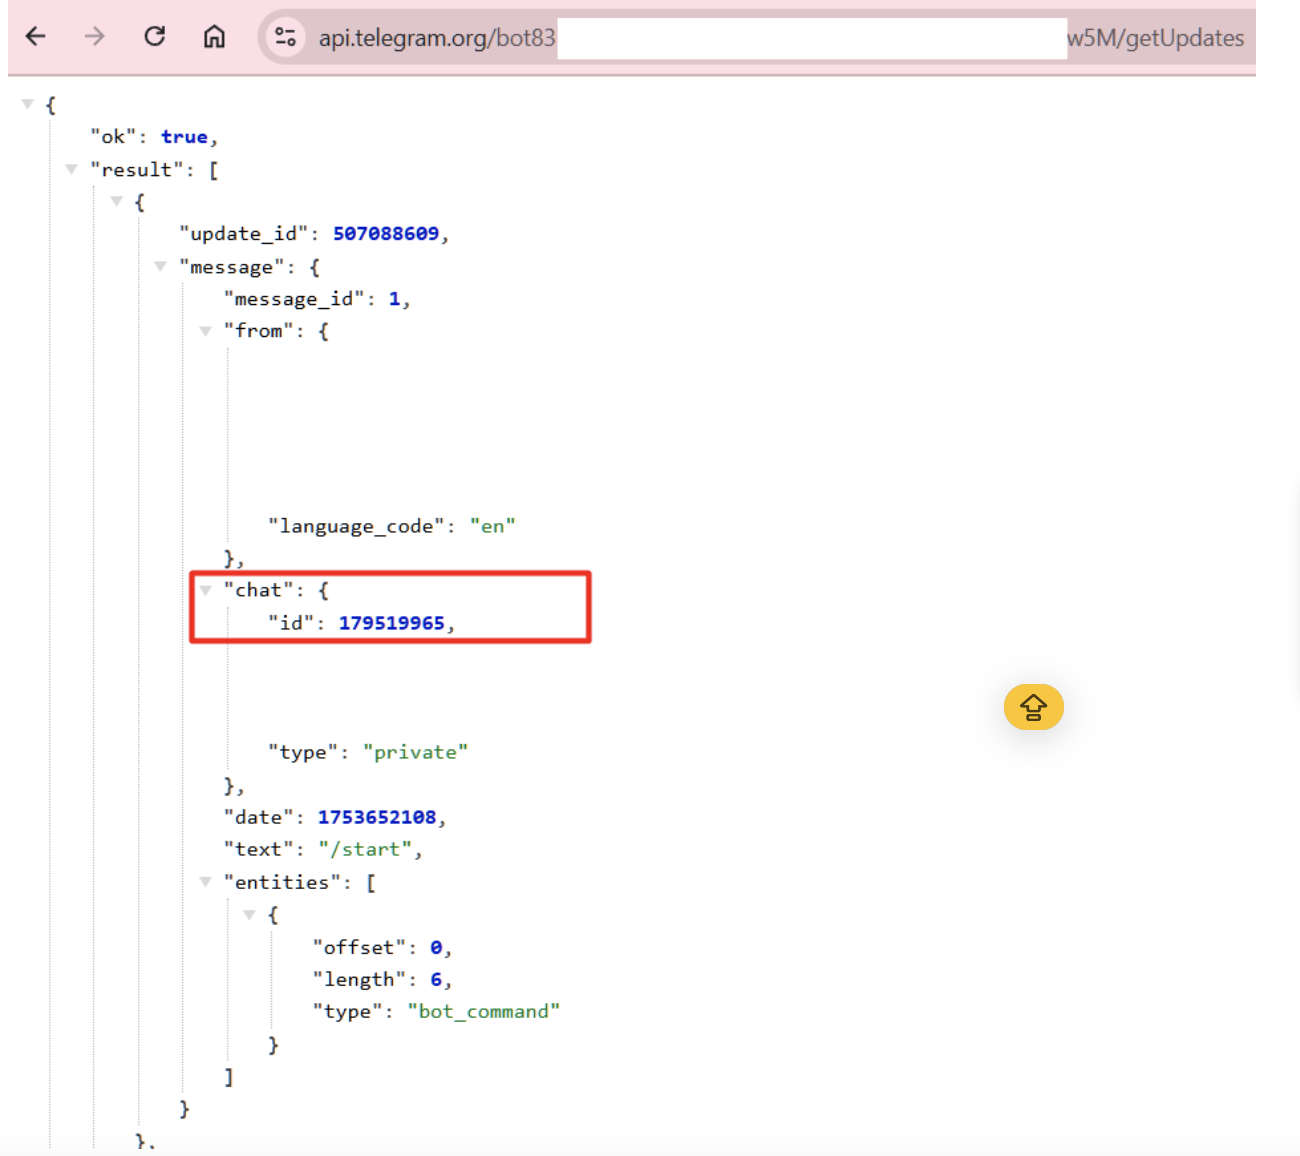Collapse the "chat" object
This screenshot has height=1156, width=1300.
click(x=205, y=590)
